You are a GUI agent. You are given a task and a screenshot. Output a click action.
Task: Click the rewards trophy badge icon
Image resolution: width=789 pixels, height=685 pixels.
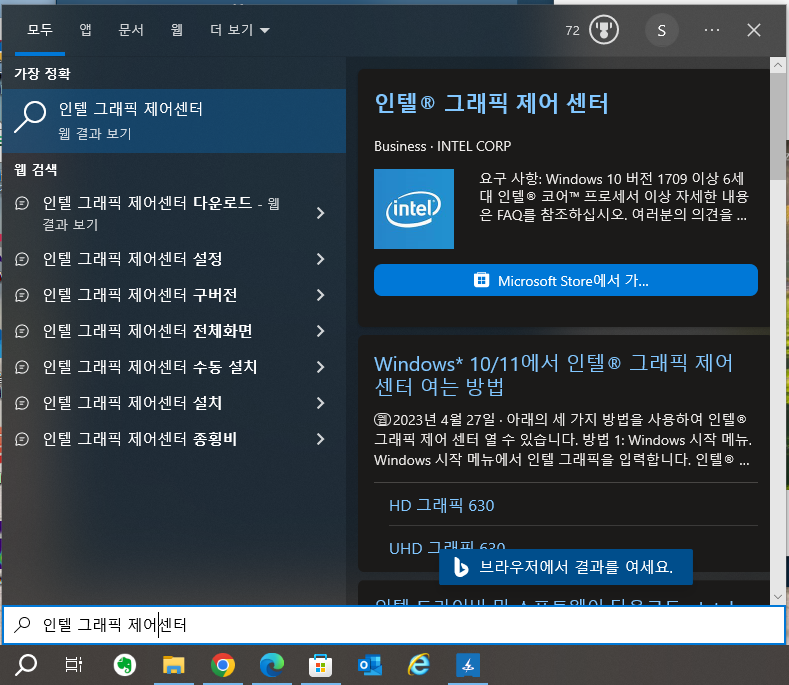[603, 30]
